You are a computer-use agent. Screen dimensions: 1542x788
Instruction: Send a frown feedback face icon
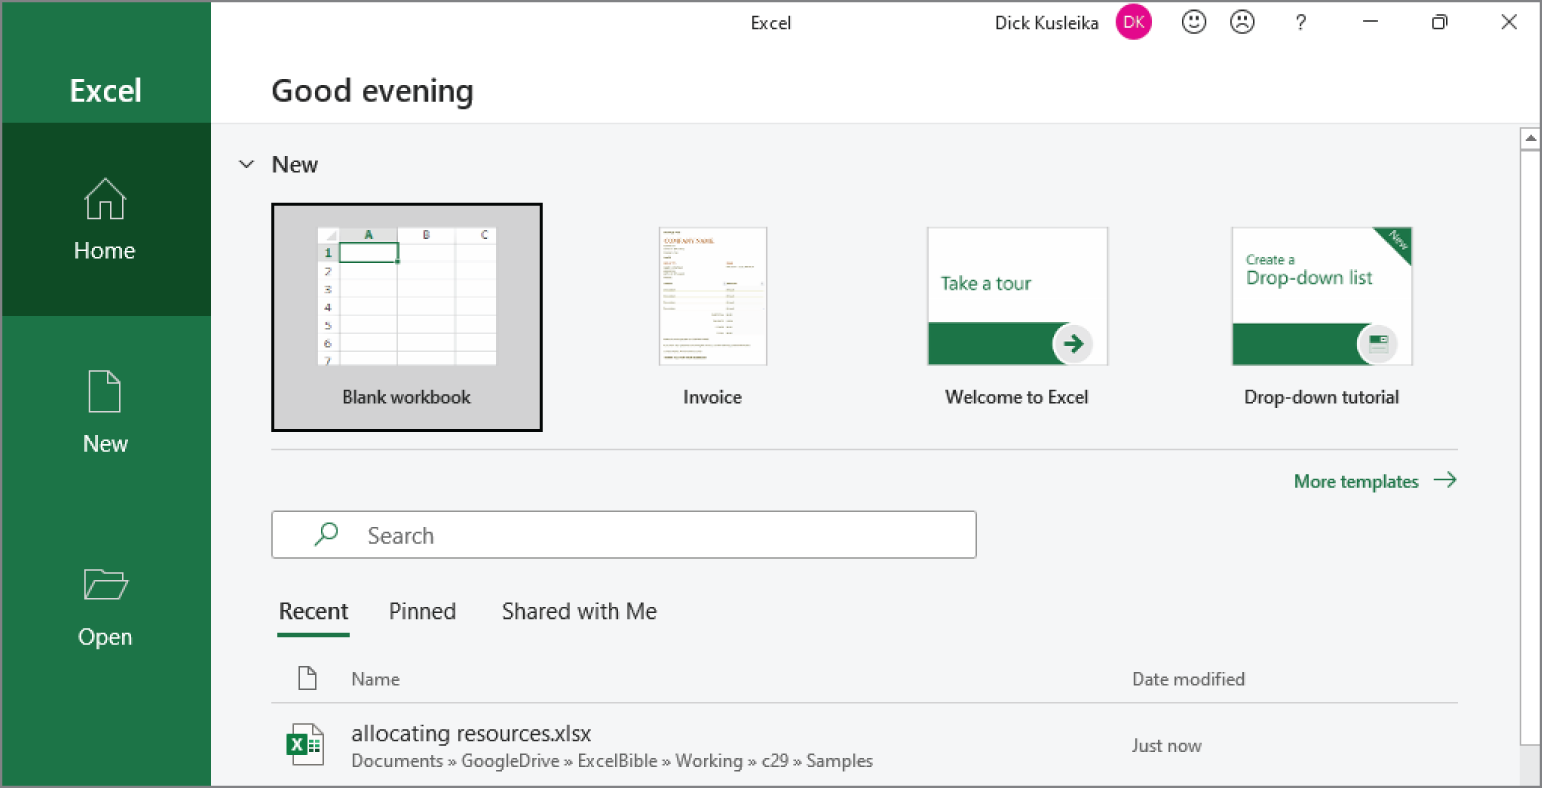tap(1242, 22)
